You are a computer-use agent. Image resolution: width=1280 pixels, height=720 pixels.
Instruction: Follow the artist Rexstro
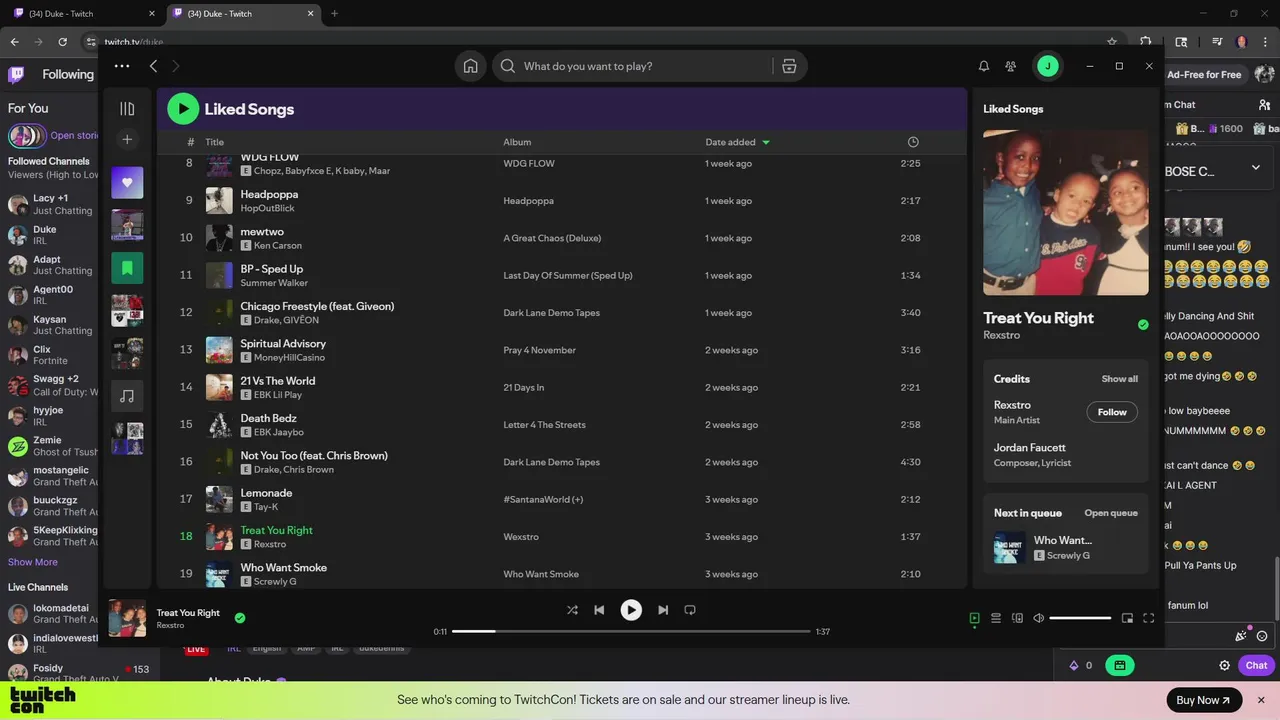click(1112, 412)
